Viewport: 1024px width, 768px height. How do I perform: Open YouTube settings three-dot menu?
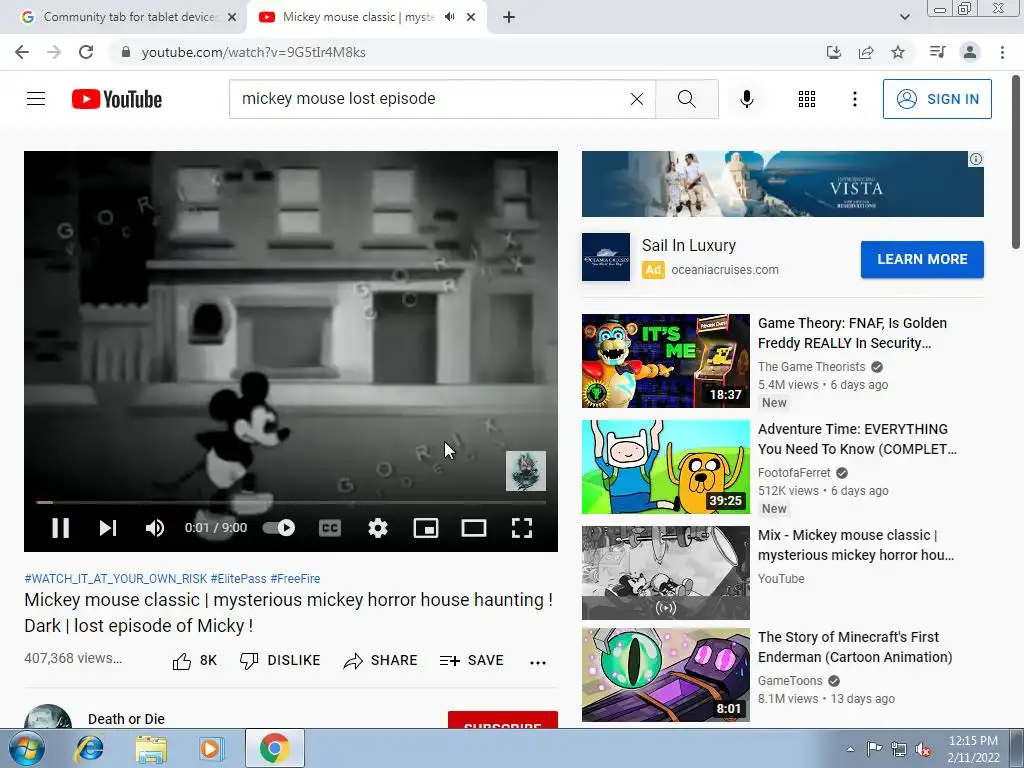855,99
